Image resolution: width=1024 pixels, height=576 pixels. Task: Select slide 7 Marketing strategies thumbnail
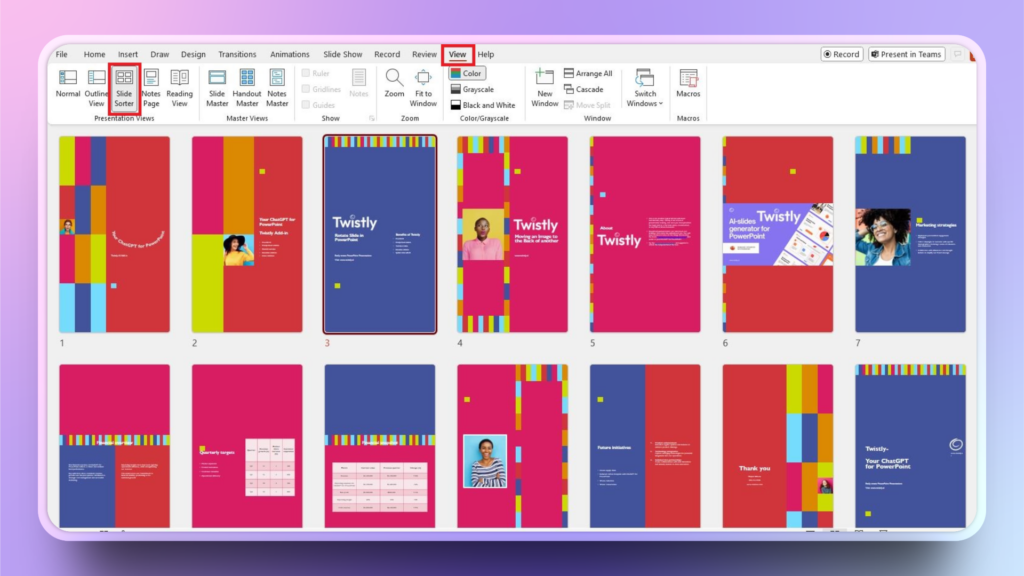point(910,234)
